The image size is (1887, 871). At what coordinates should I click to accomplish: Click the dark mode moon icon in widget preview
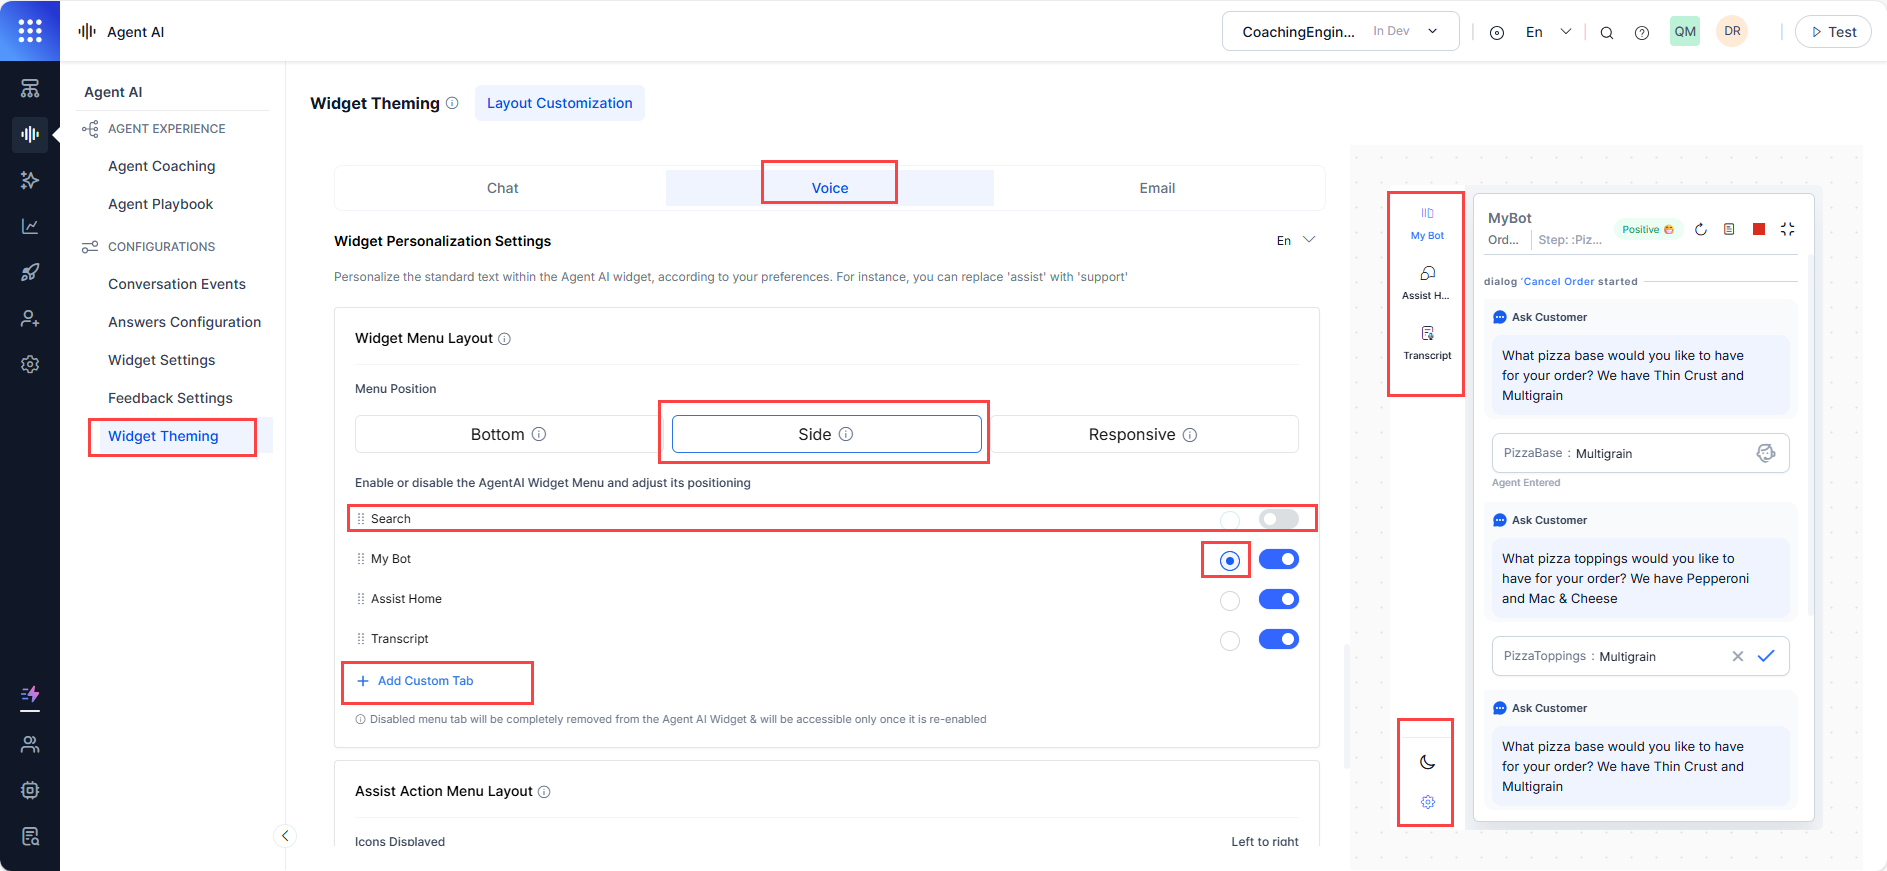[x=1427, y=762]
